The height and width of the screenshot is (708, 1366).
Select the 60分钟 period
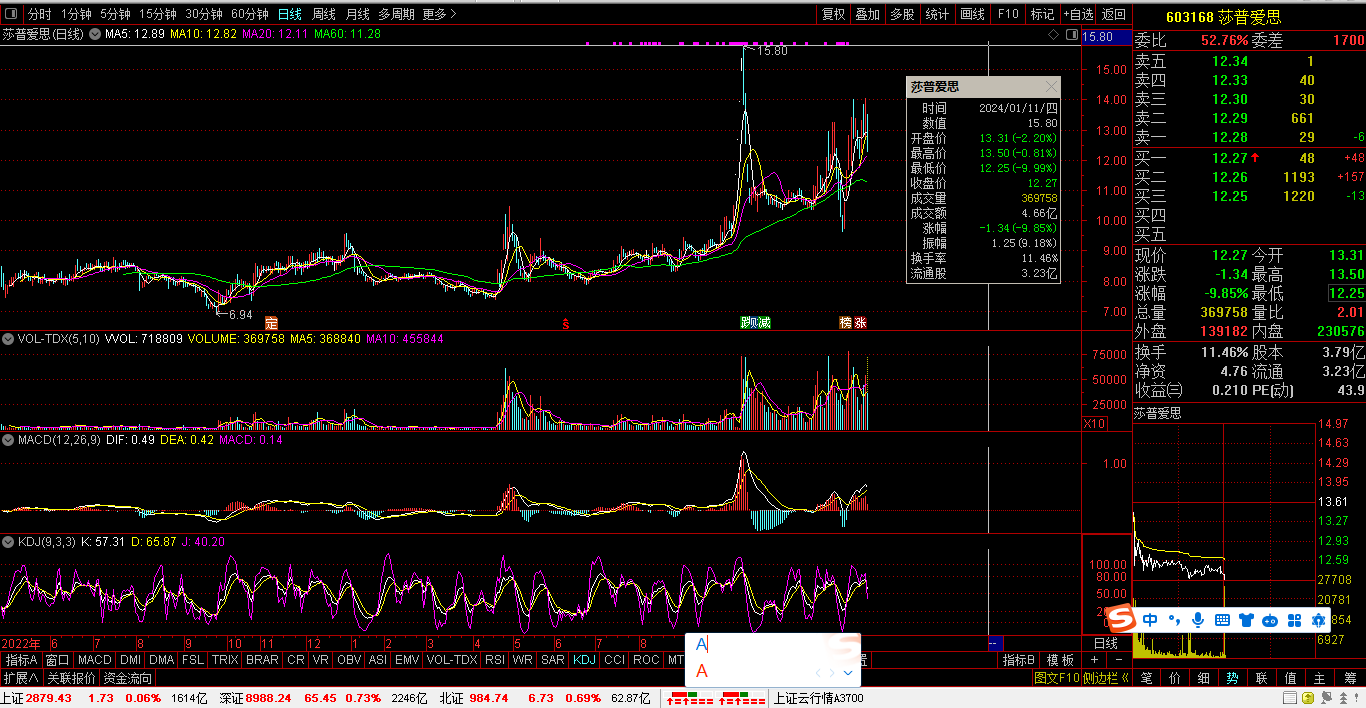coord(250,14)
